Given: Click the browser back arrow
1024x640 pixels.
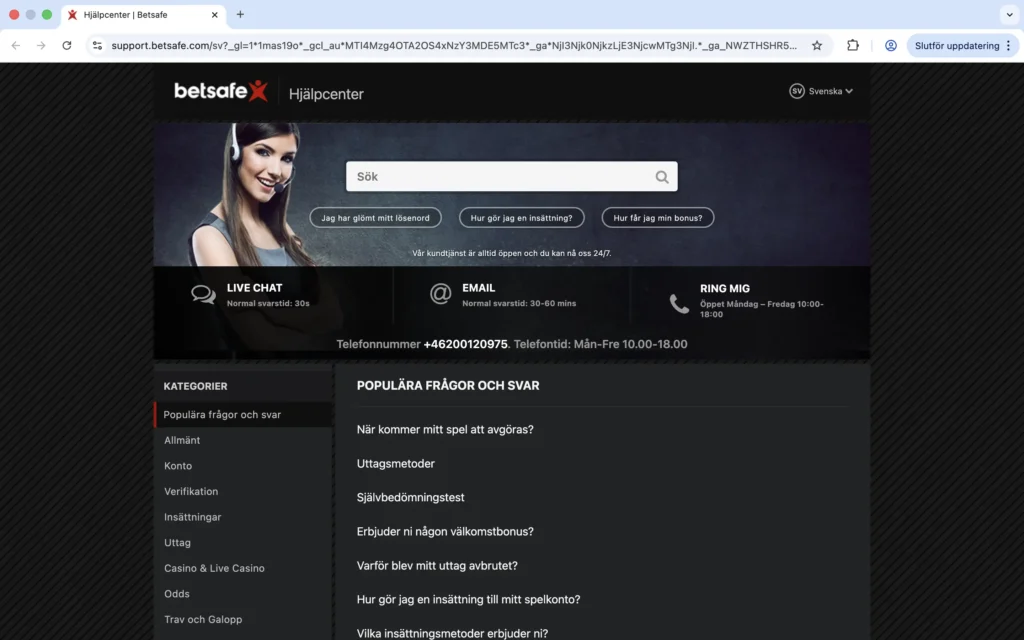Looking at the screenshot, I should point(15,45).
